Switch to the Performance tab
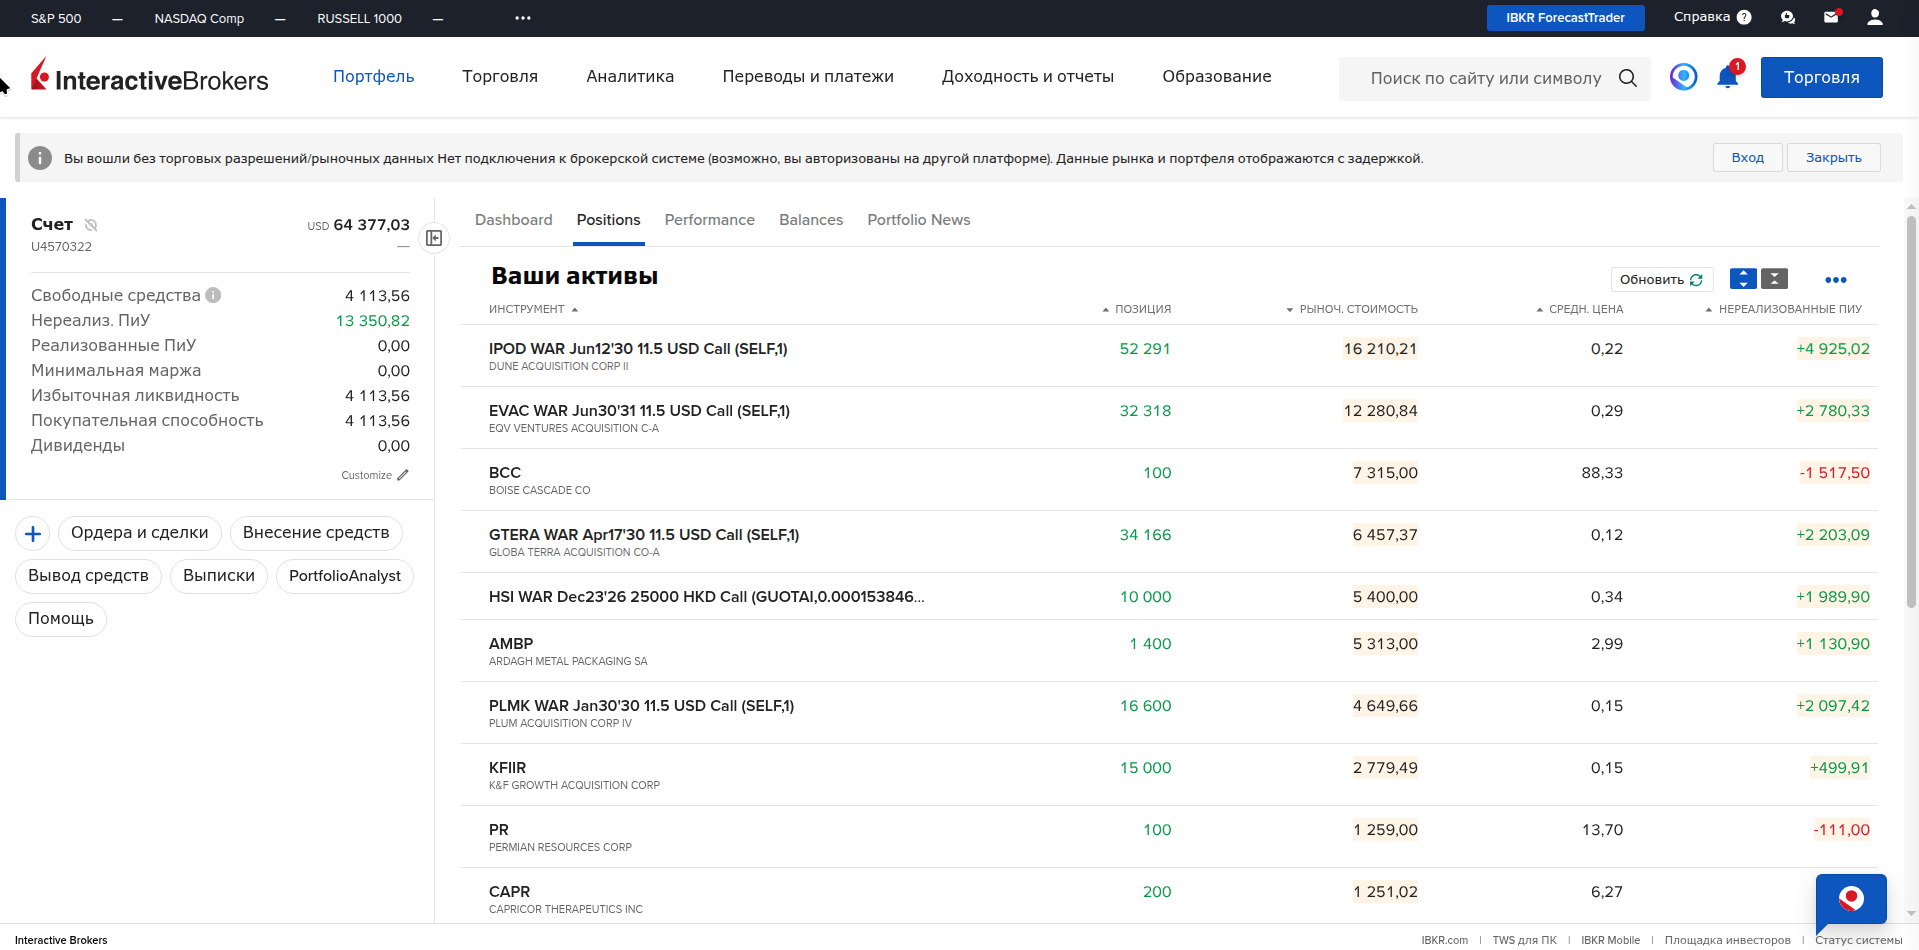The image size is (1919, 950). click(x=709, y=220)
